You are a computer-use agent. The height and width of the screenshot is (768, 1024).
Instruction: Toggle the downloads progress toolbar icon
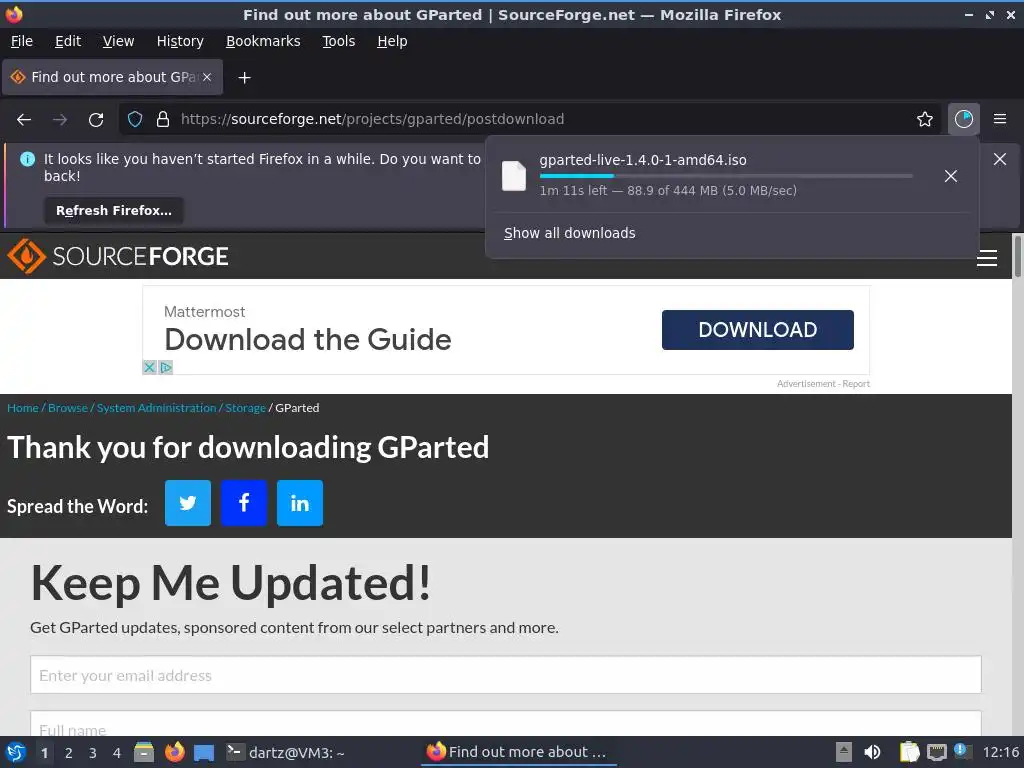[963, 119]
